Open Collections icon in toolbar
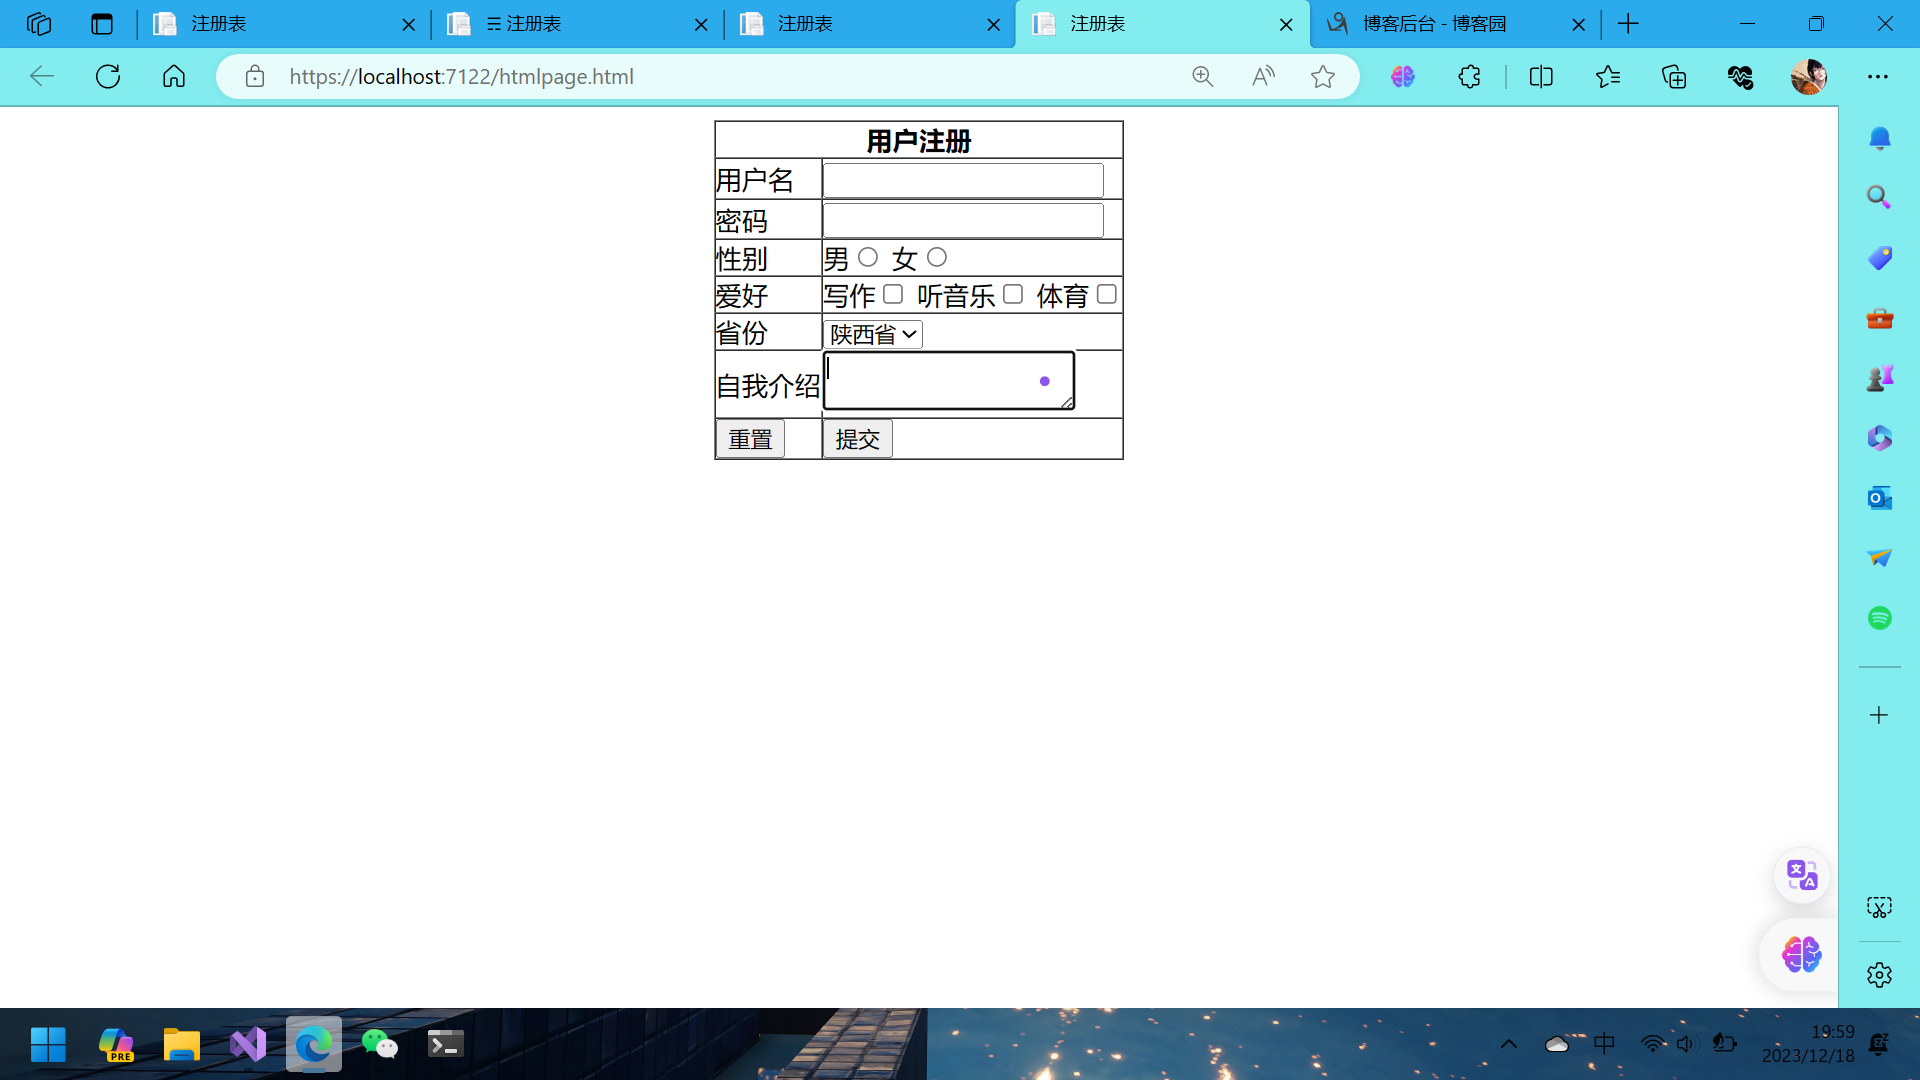 (1674, 77)
